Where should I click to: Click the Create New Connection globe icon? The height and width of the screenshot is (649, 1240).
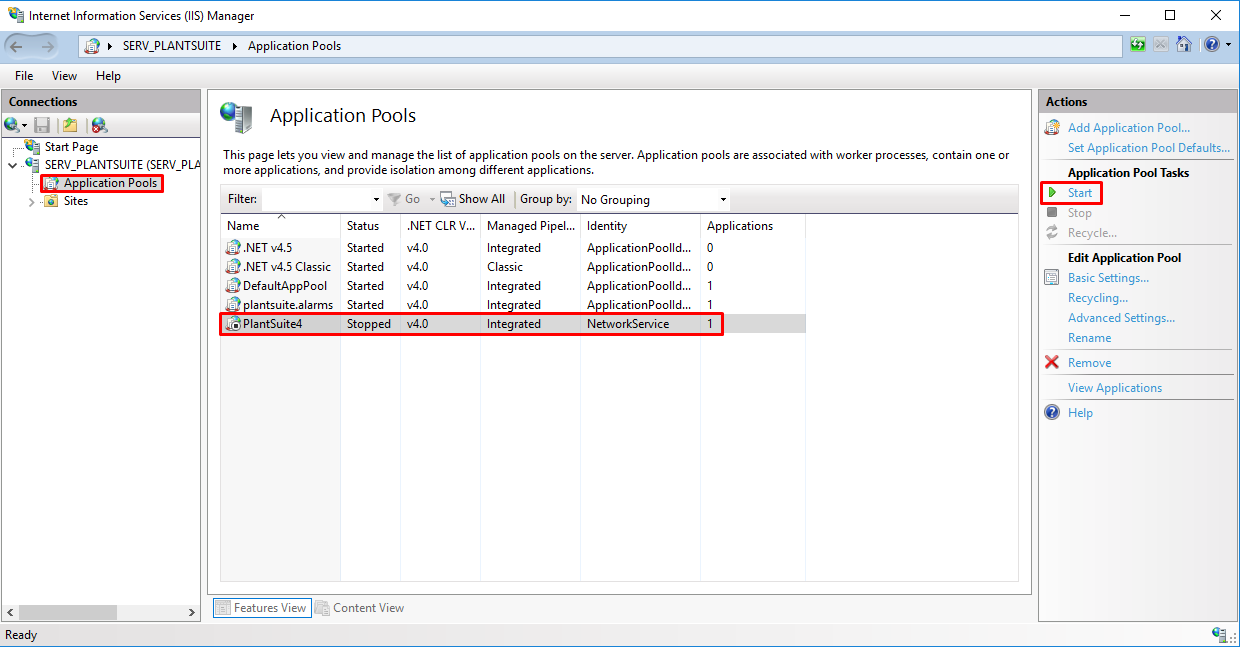[x=12, y=125]
